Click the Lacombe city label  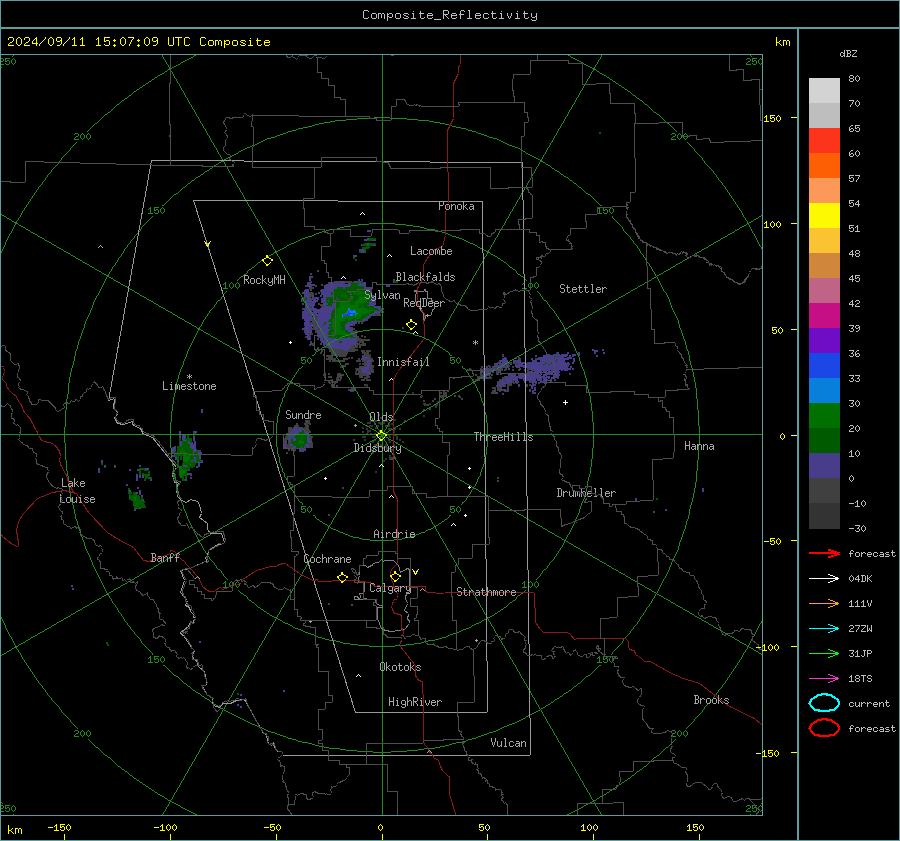pos(431,251)
